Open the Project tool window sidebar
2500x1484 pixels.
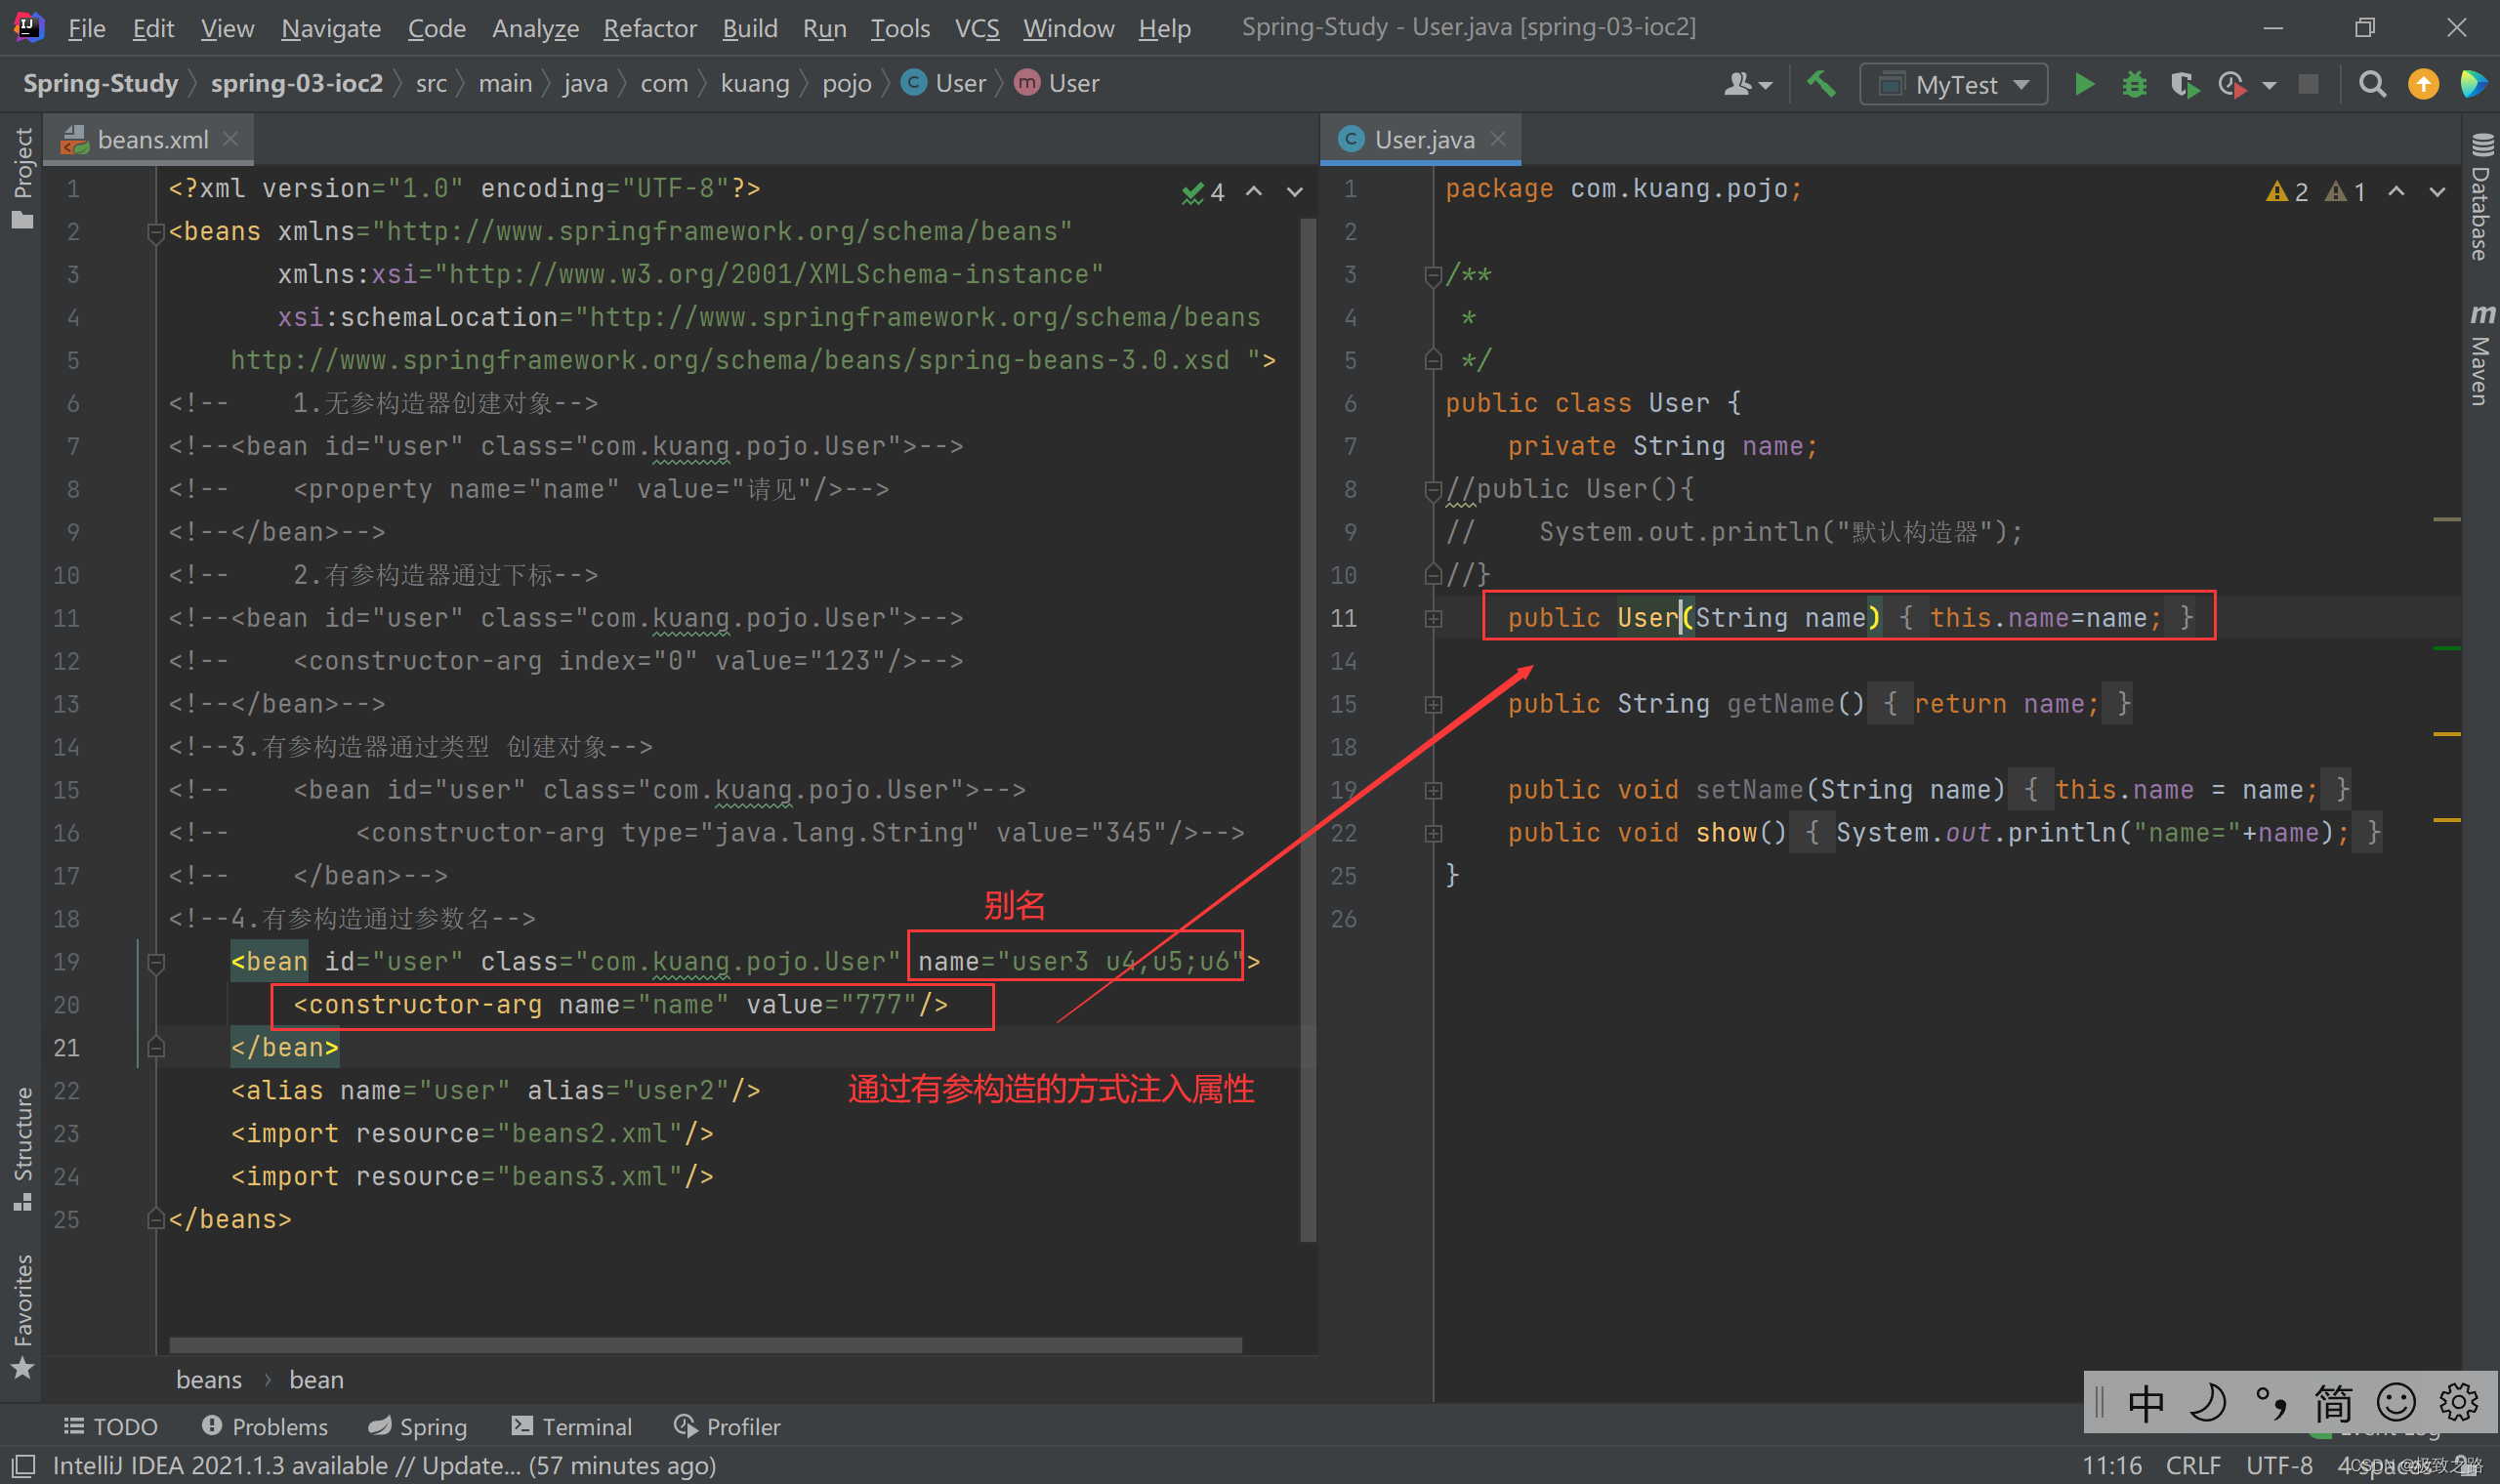22,178
